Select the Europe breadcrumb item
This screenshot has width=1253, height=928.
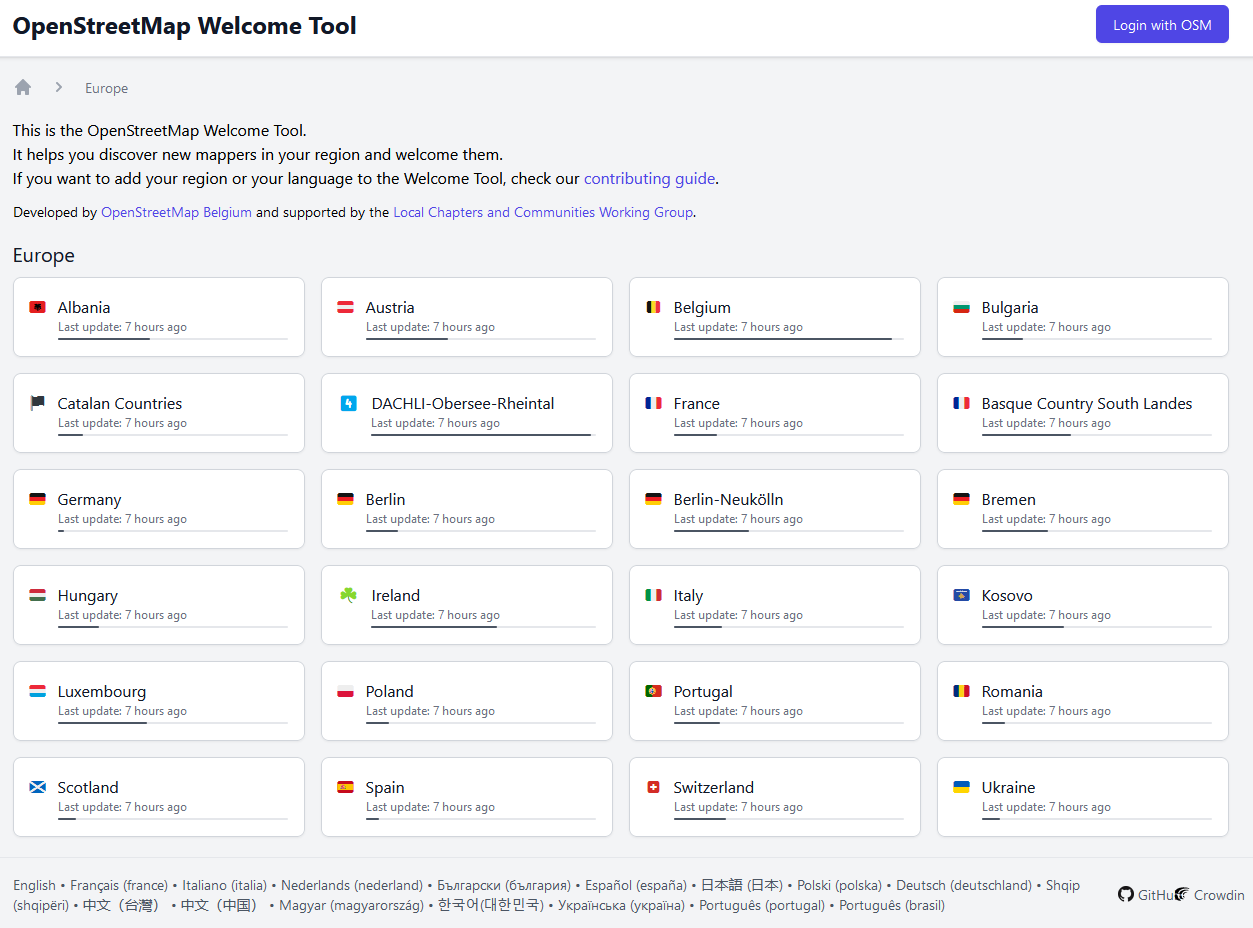[106, 88]
